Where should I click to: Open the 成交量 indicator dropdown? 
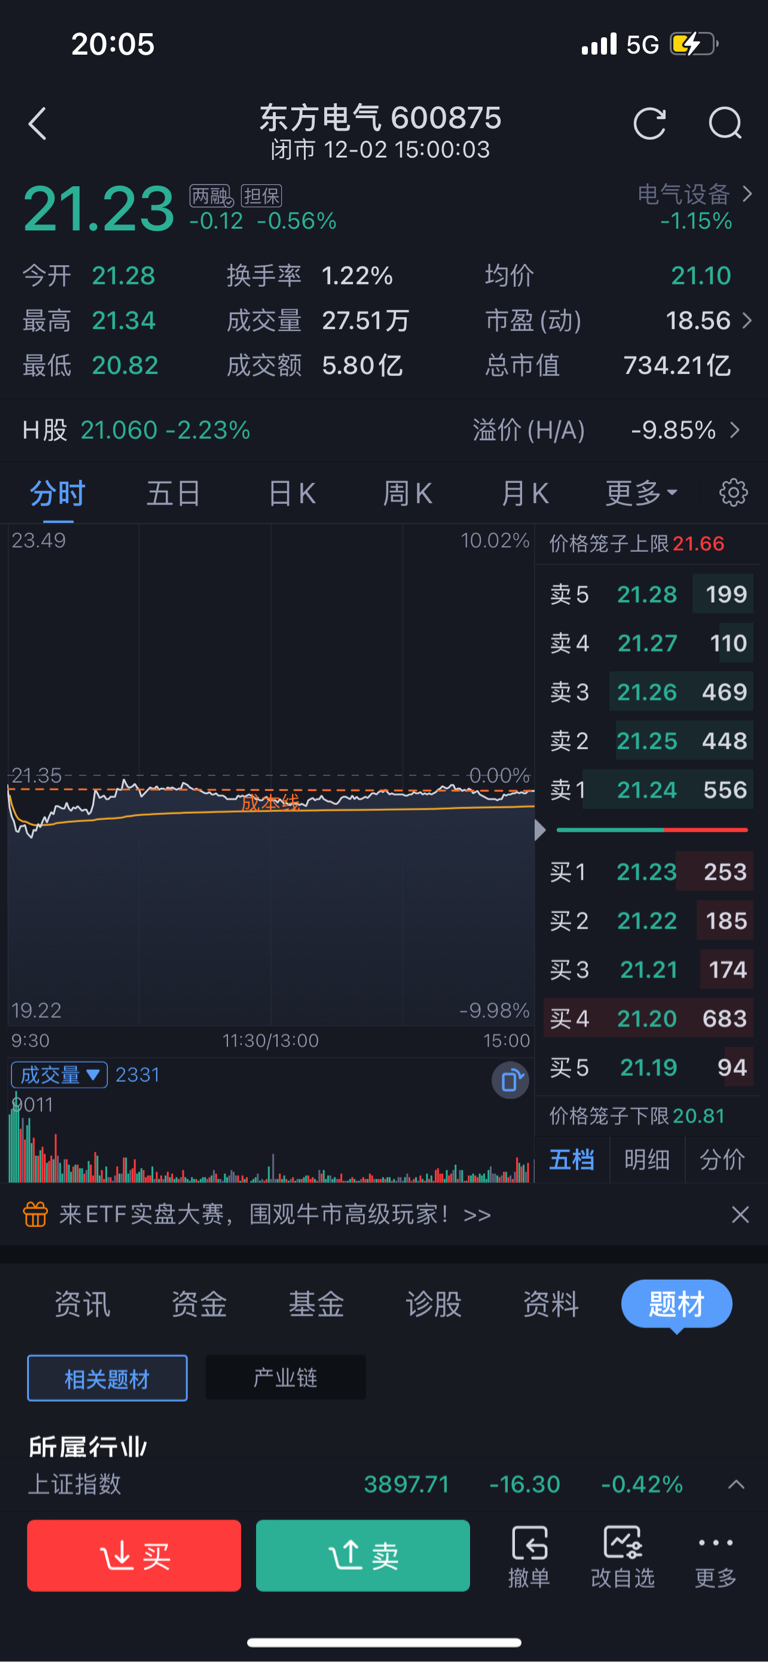coord(59,1075)
